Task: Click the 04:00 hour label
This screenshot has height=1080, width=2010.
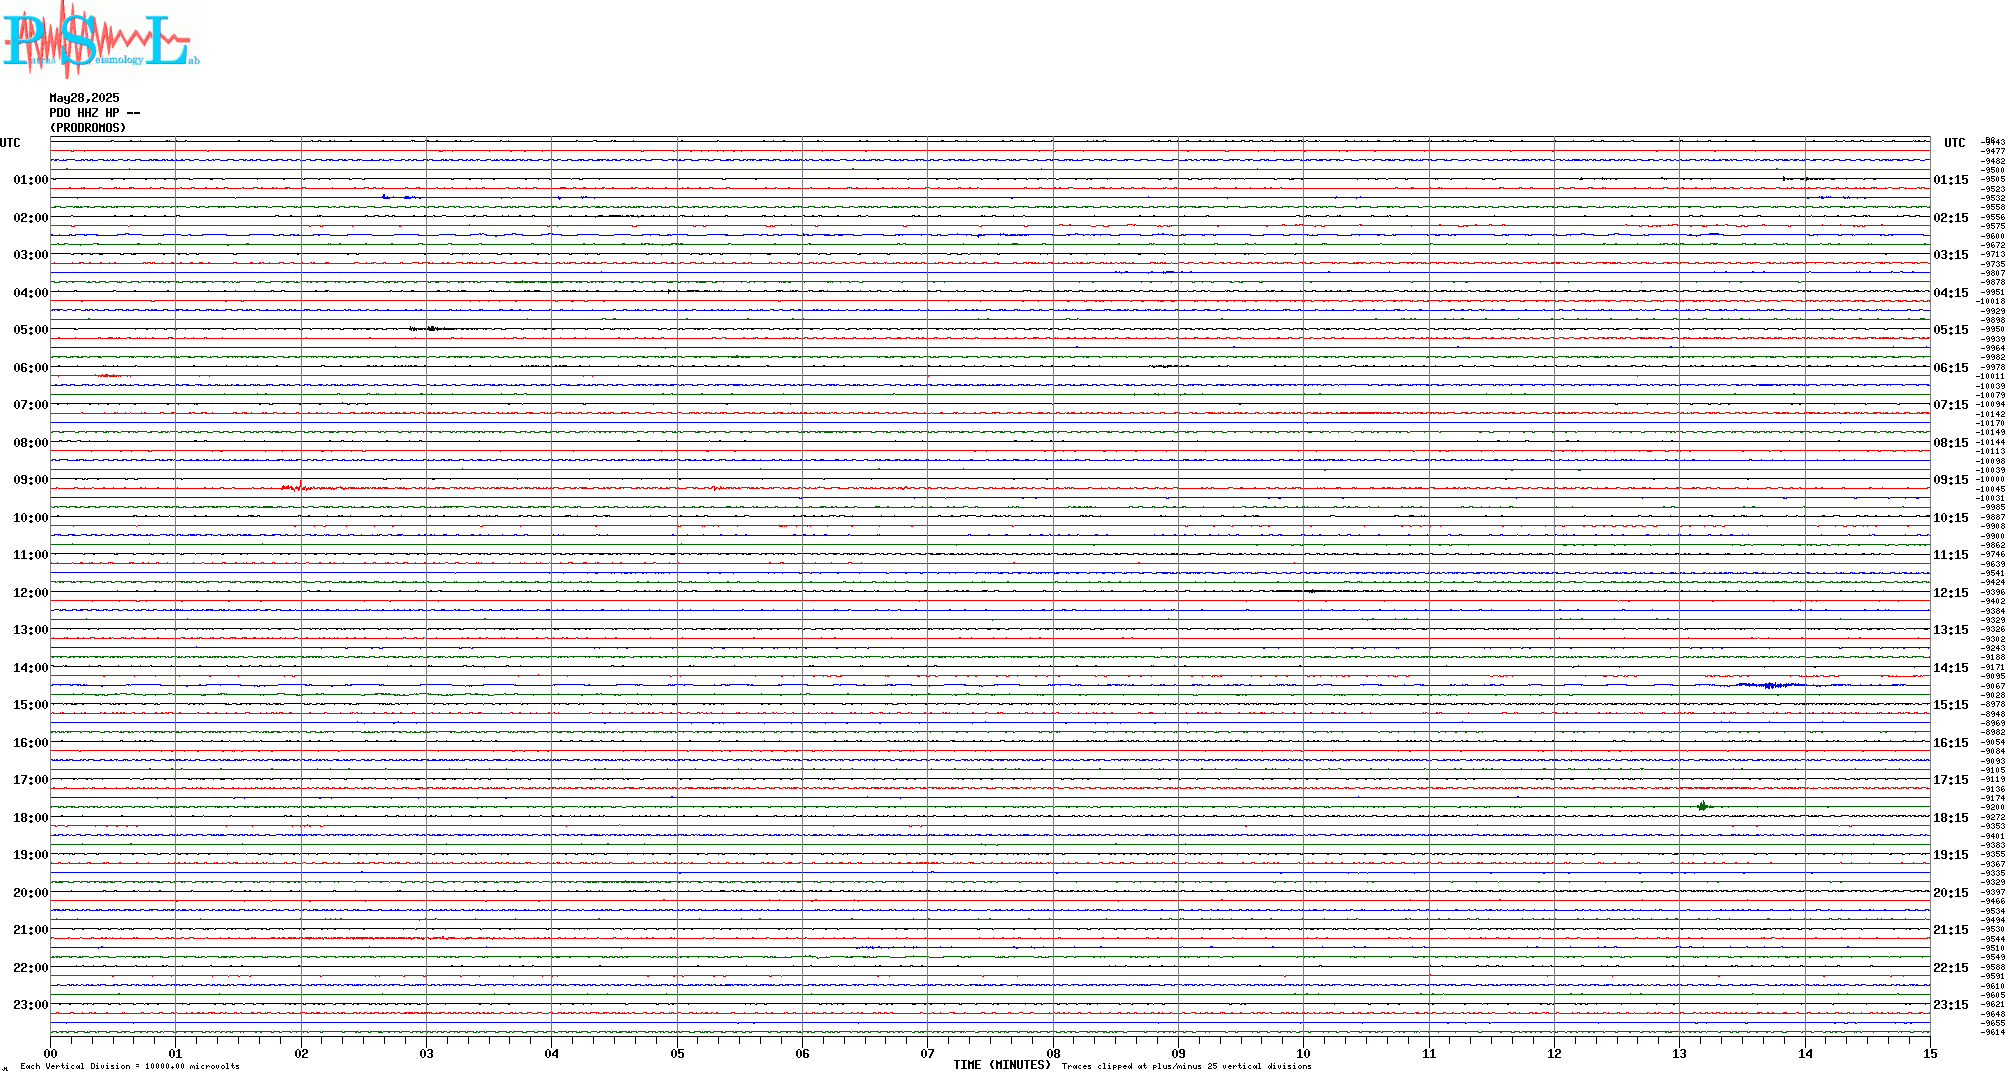Action: pos(30,293)
